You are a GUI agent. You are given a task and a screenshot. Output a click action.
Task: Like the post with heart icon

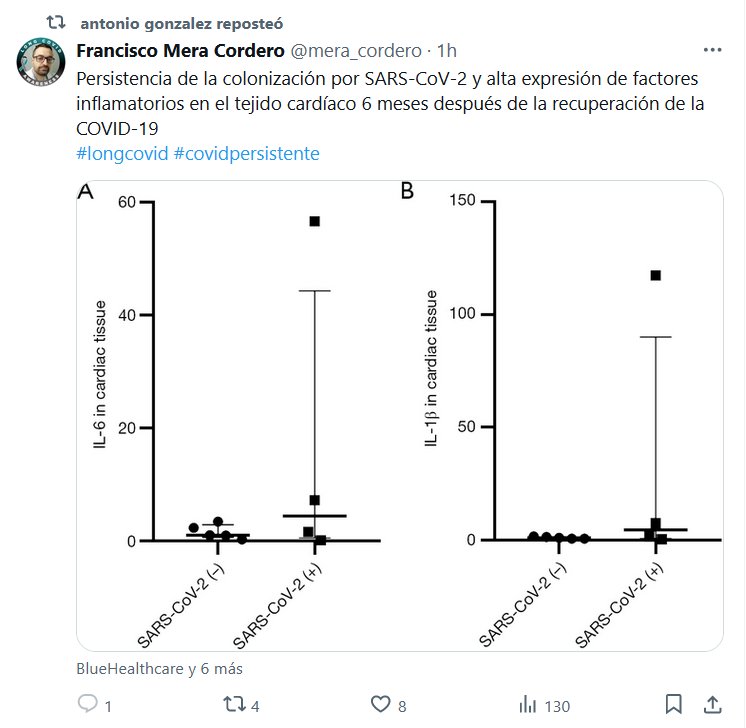click(x=378, y=705)
